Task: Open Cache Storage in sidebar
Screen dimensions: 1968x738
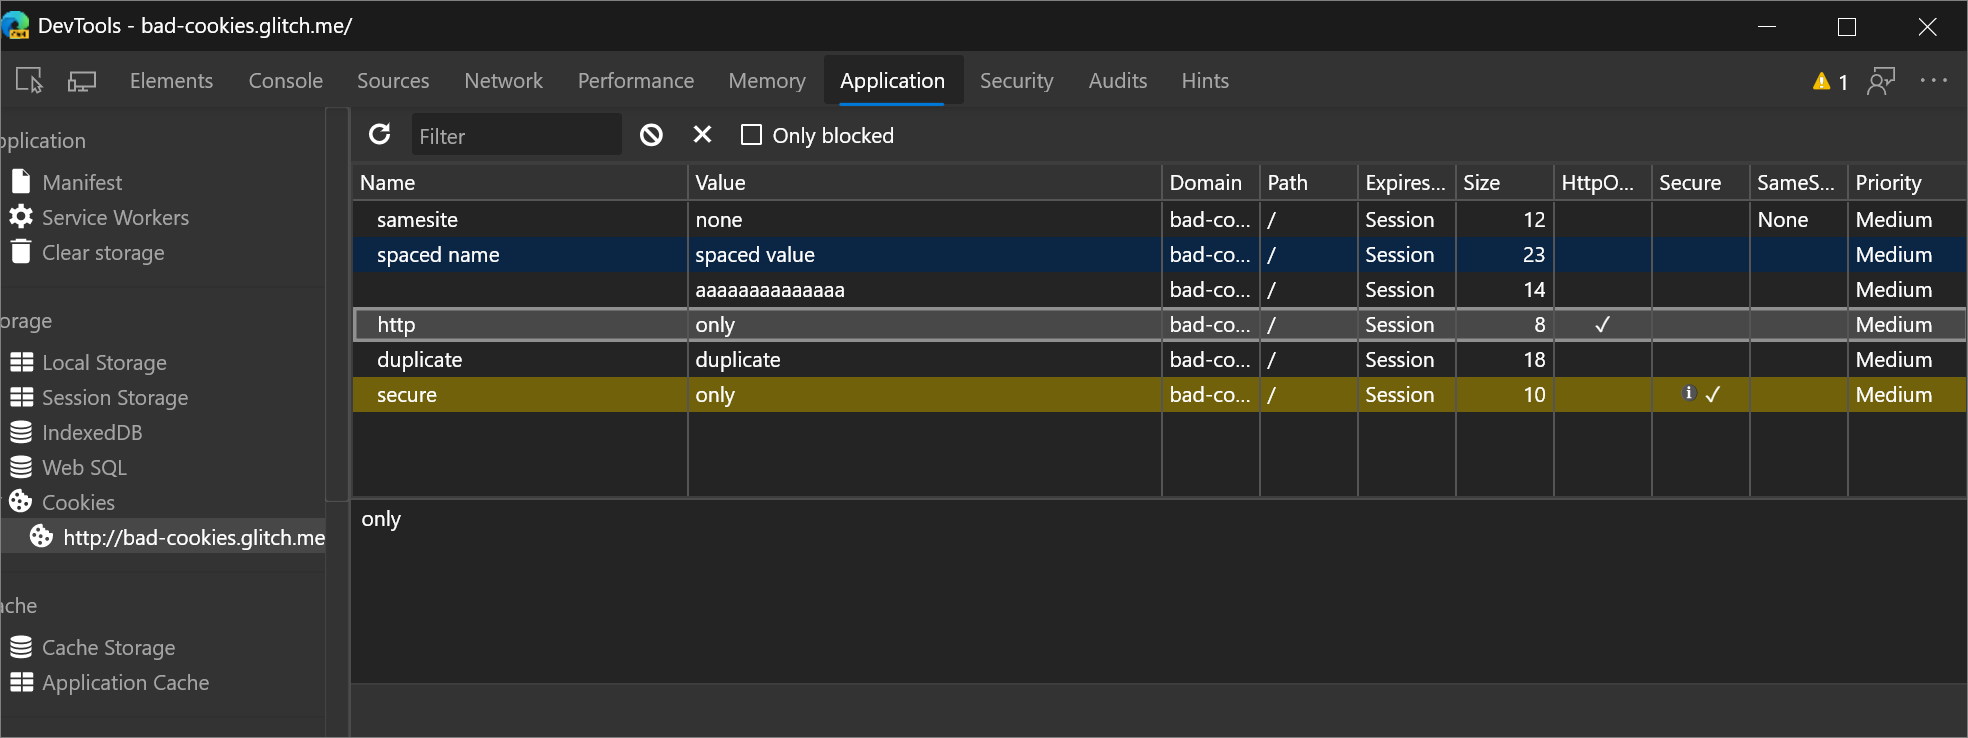Action: pyautogui.click(x=108, y=647)
